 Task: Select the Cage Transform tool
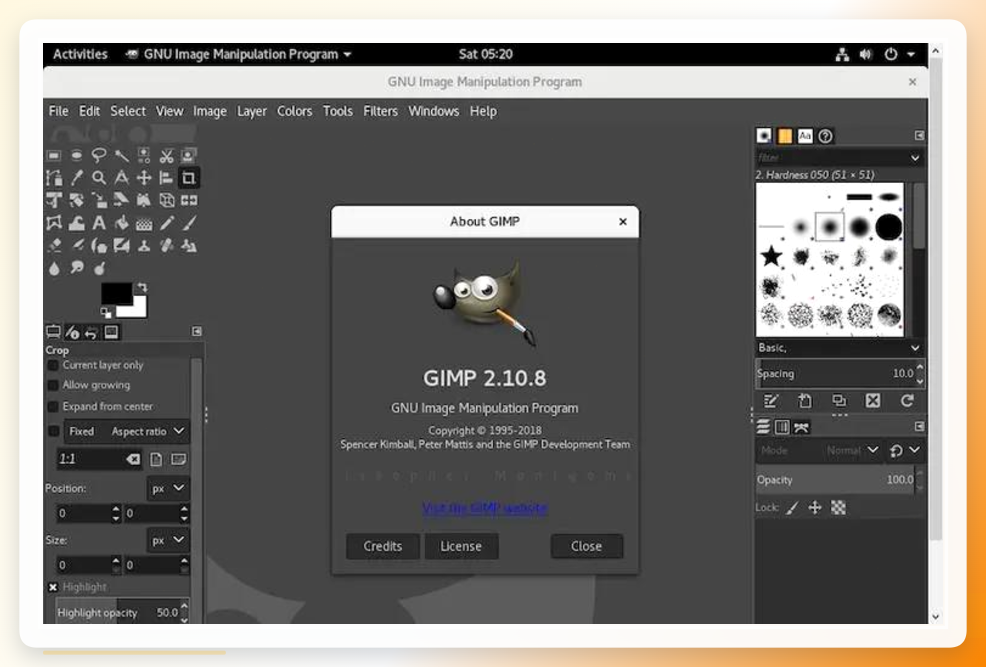point(54,223)
